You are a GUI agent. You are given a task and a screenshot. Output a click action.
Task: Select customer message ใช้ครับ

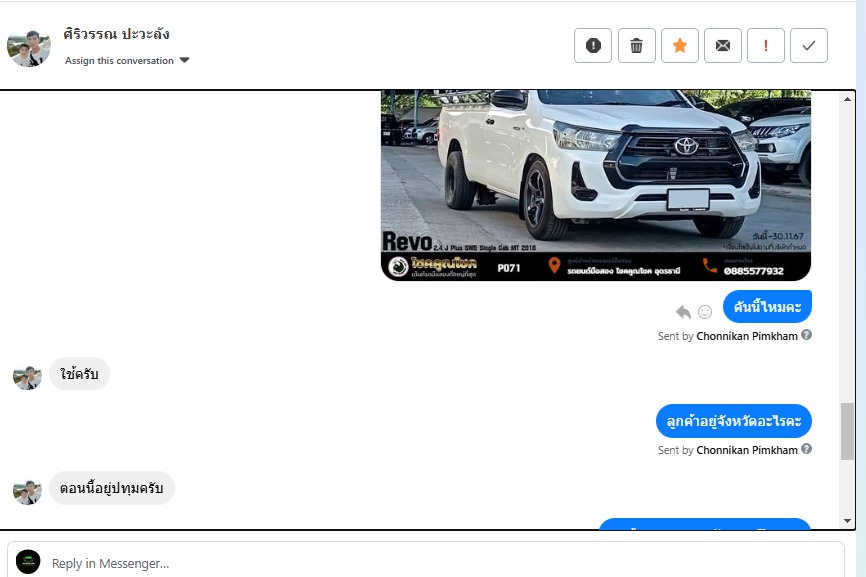tap(79, 374)
